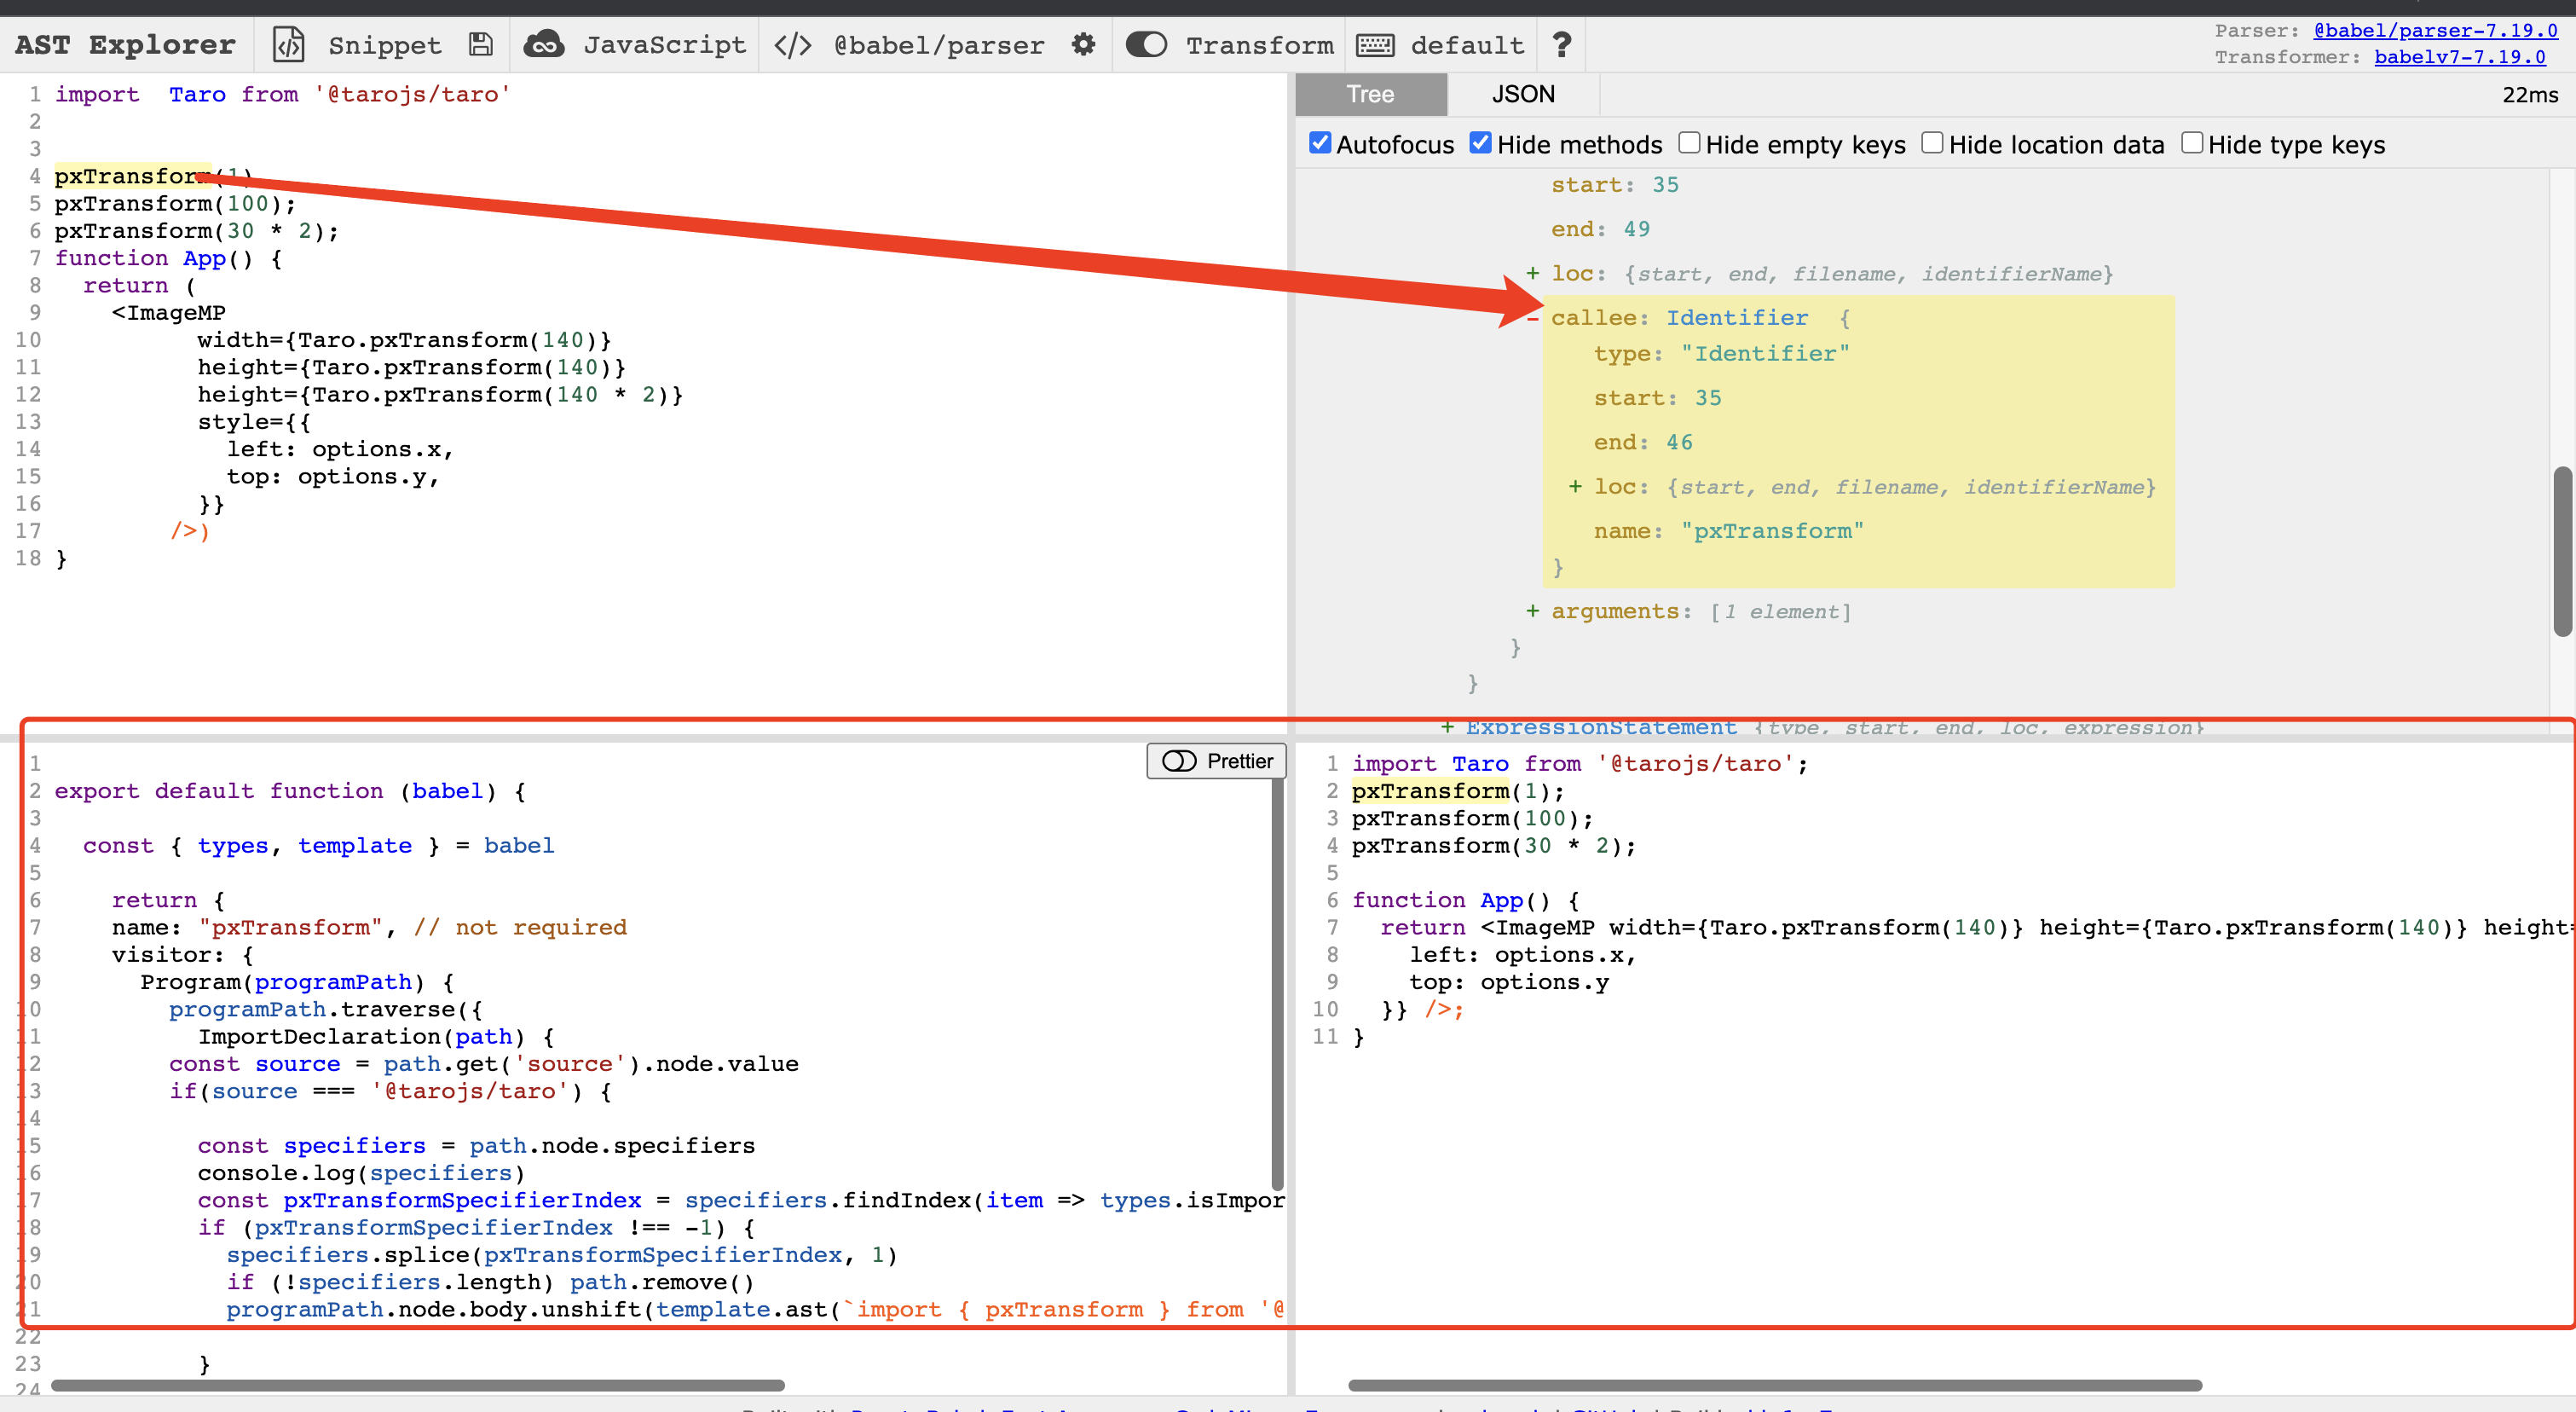Click the save floppy disk icon

click(x=481, y=45)
